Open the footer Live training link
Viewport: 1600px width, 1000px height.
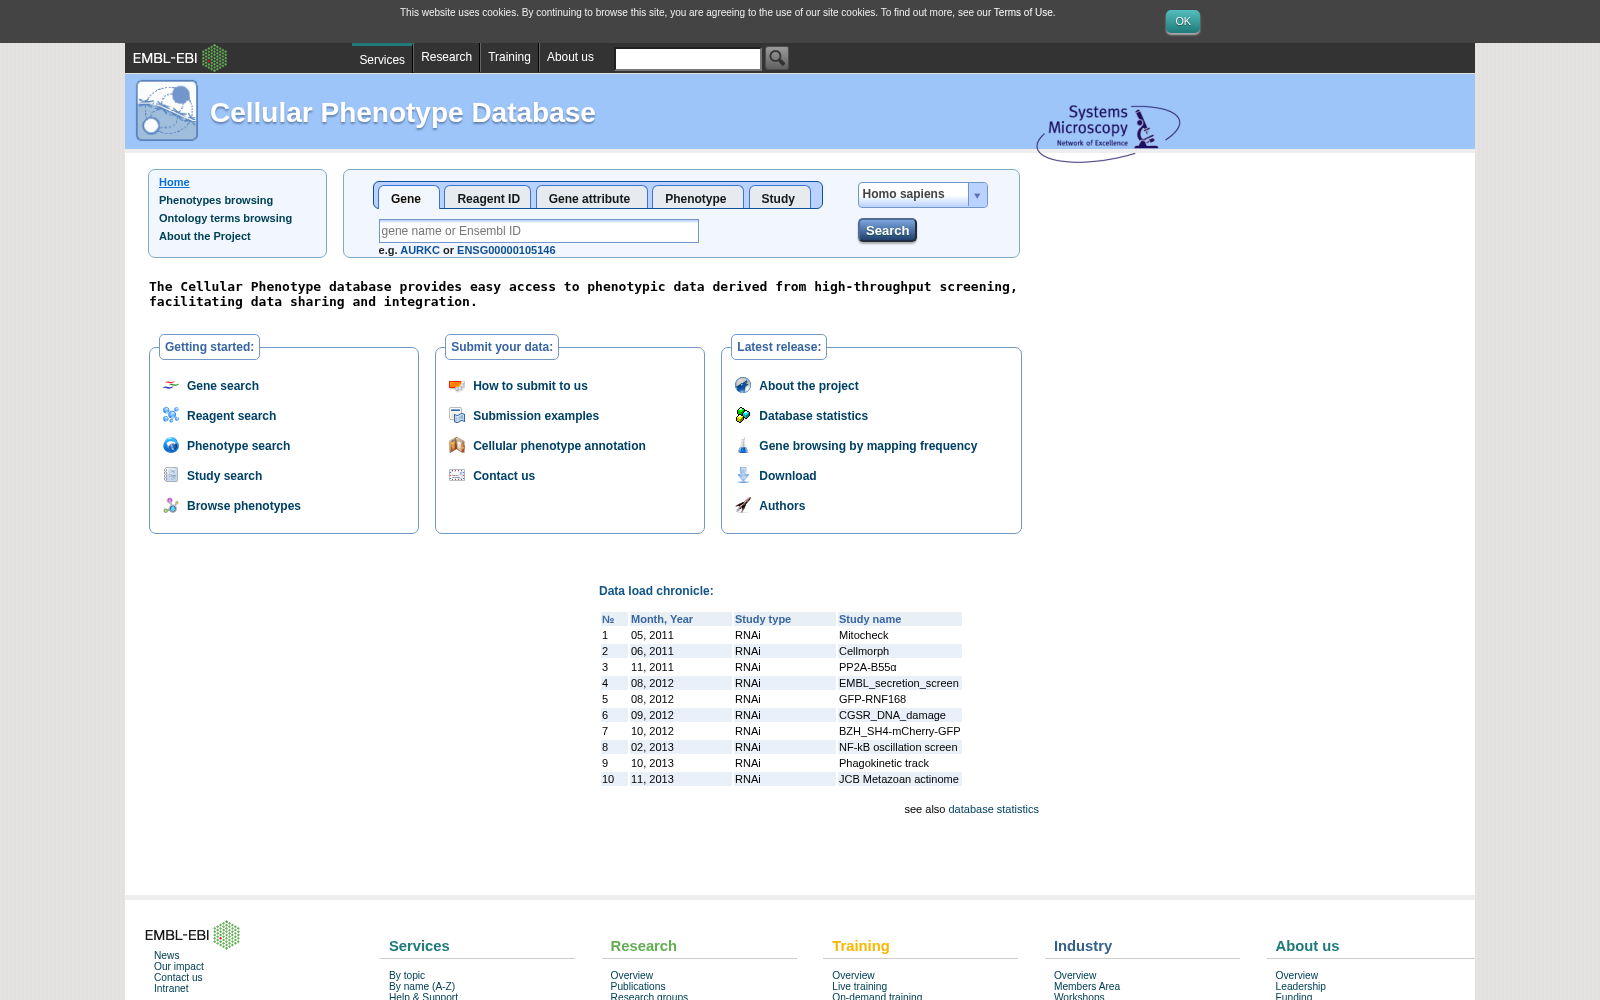point(859,986)
